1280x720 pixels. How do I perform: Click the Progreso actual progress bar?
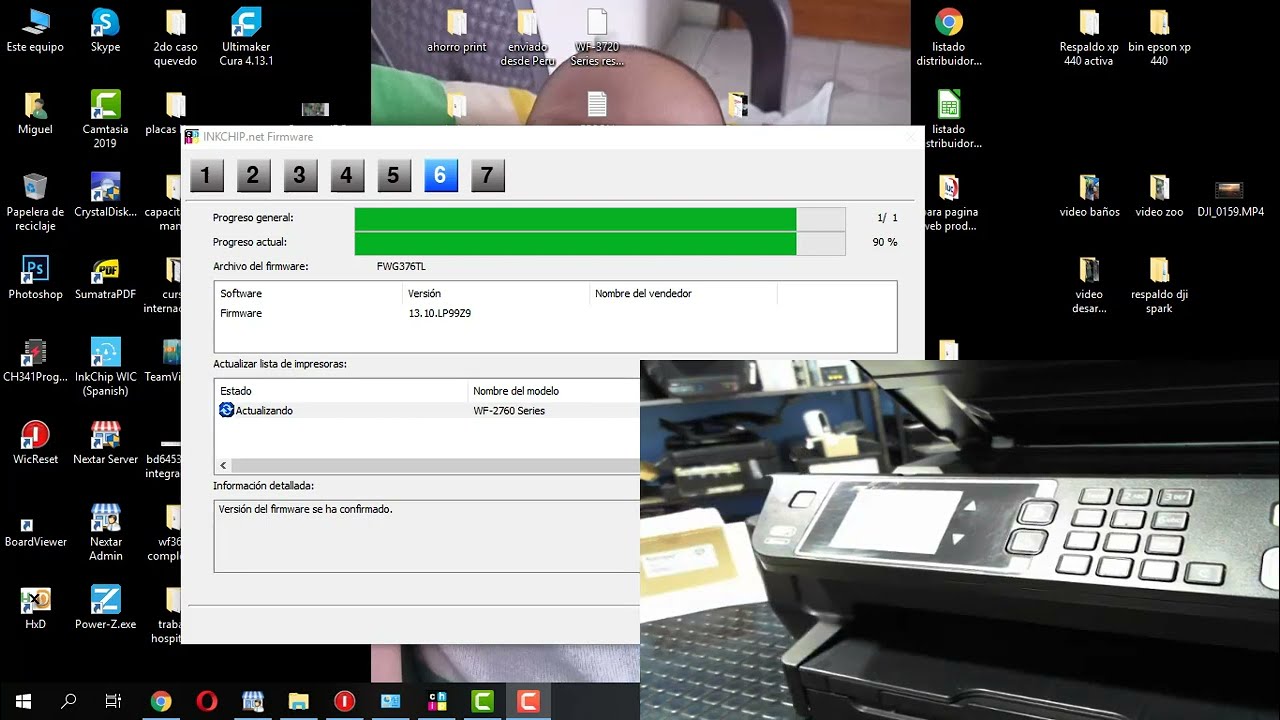tap(600, 243)
